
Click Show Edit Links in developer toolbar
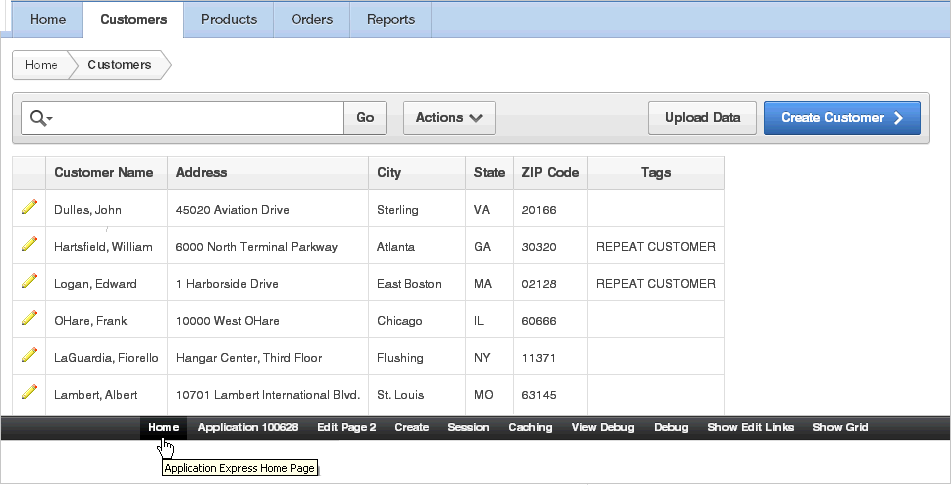[x=750, y=427]
